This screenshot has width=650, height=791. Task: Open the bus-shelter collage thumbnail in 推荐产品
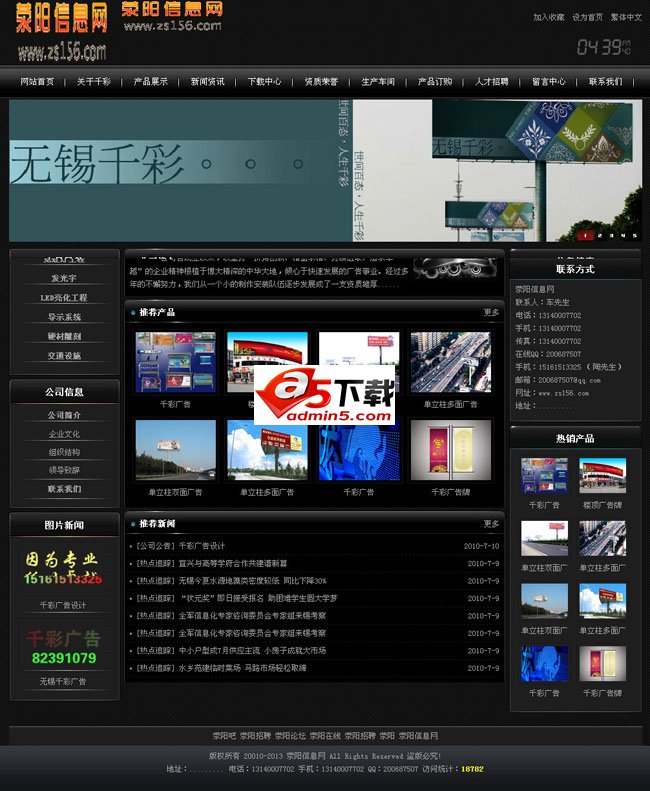[176, 362]
